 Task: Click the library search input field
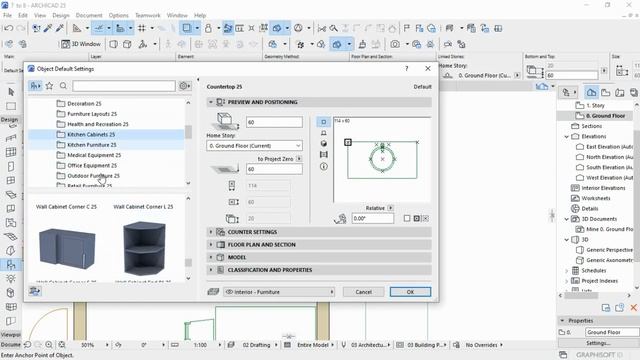[x=124, y=86]
